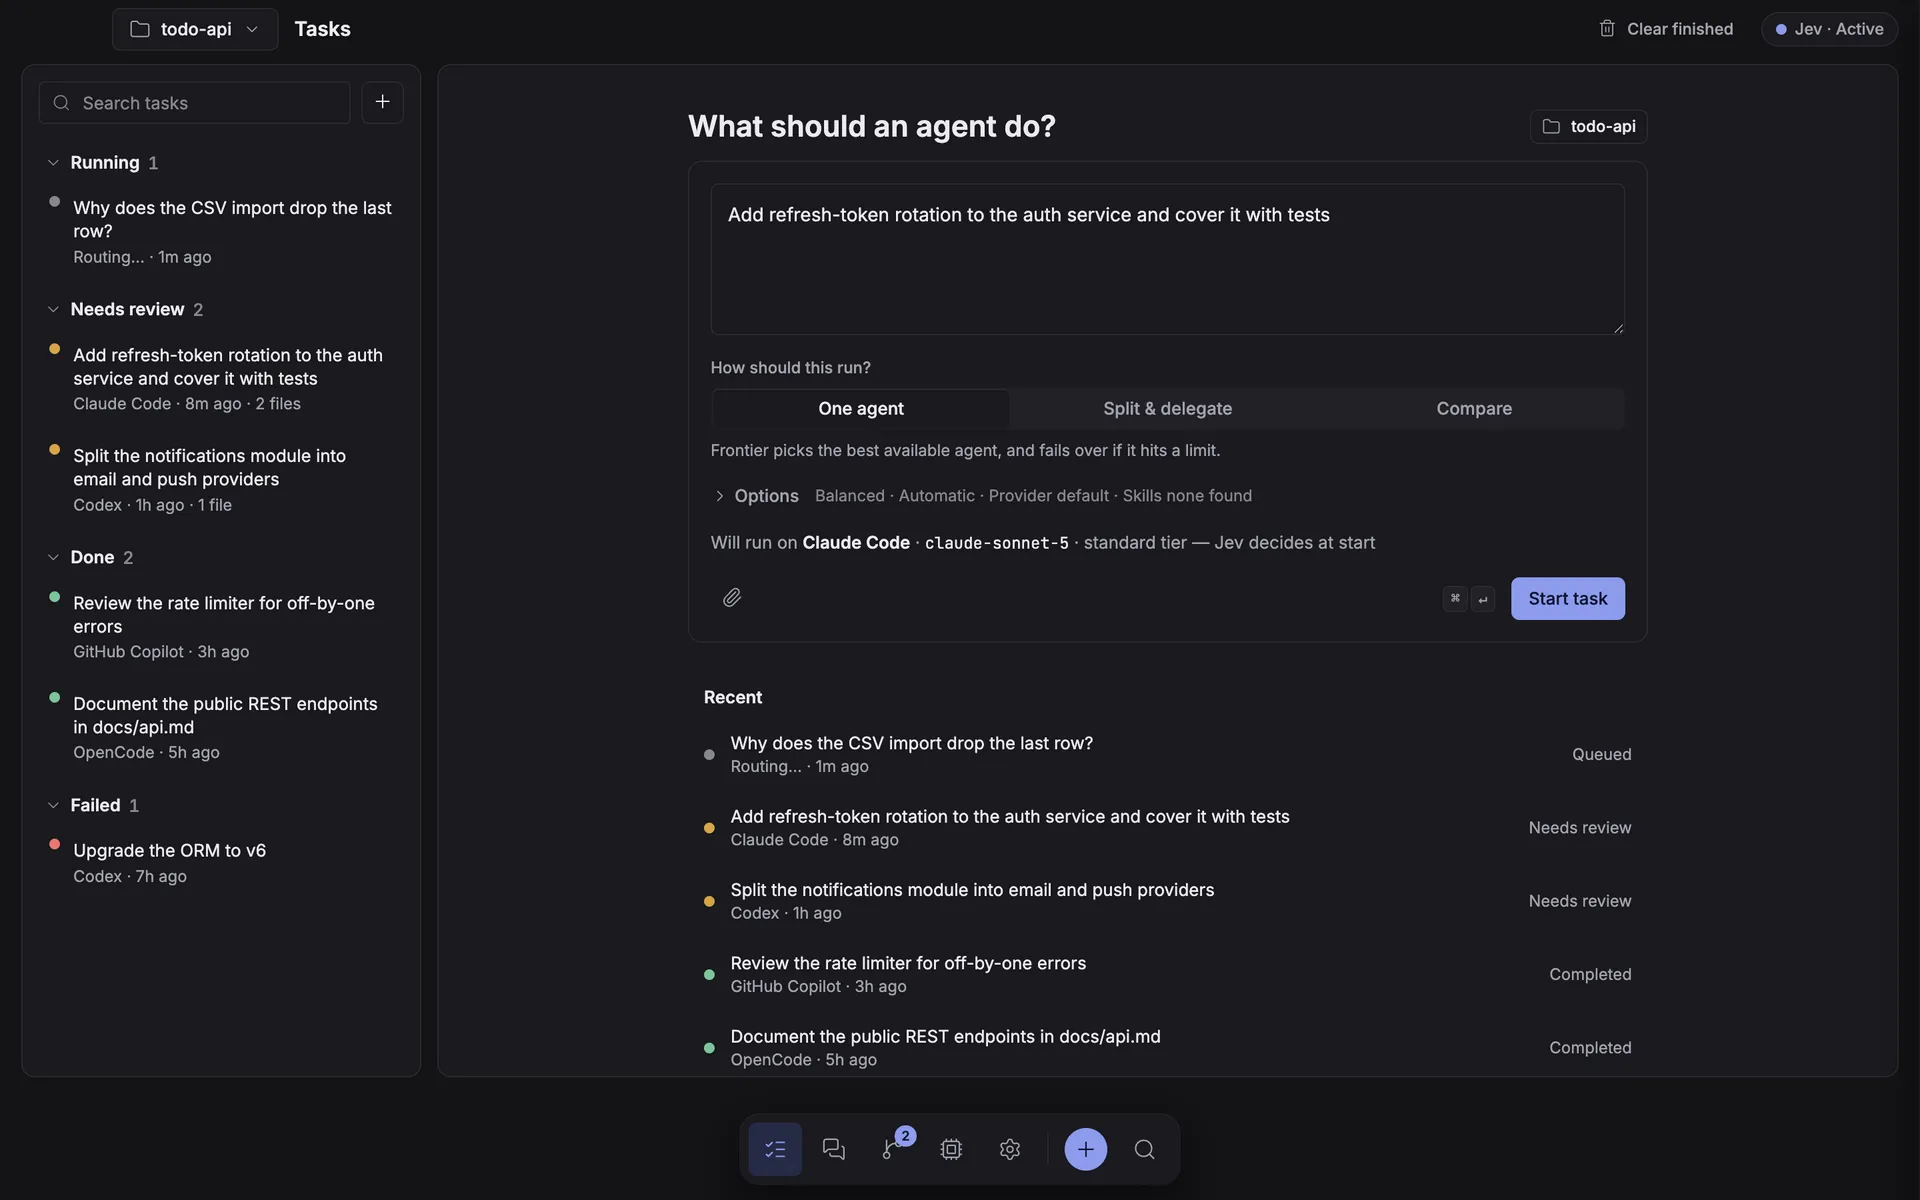The width and height of the screenshot is (1920, 1200).
Task: Click the Start task button
Action: [x=1567, y=598]
